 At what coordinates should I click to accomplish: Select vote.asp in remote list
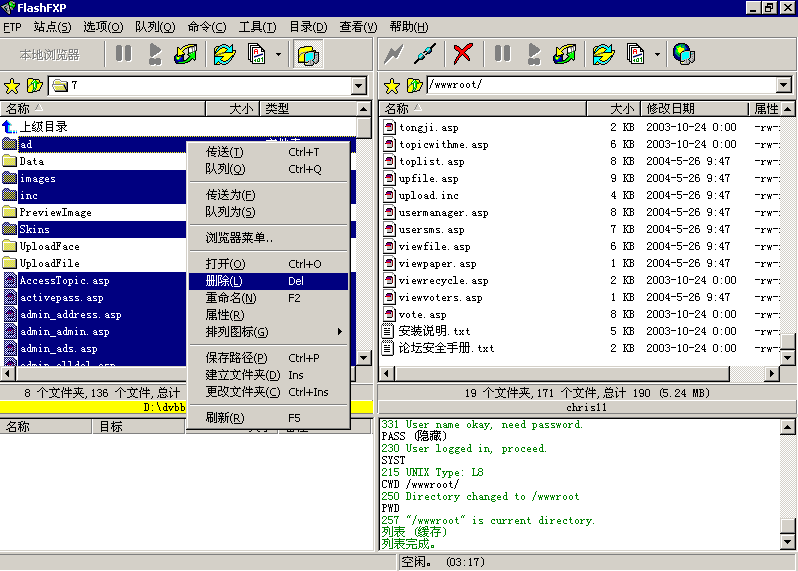[x=415, y=315]
